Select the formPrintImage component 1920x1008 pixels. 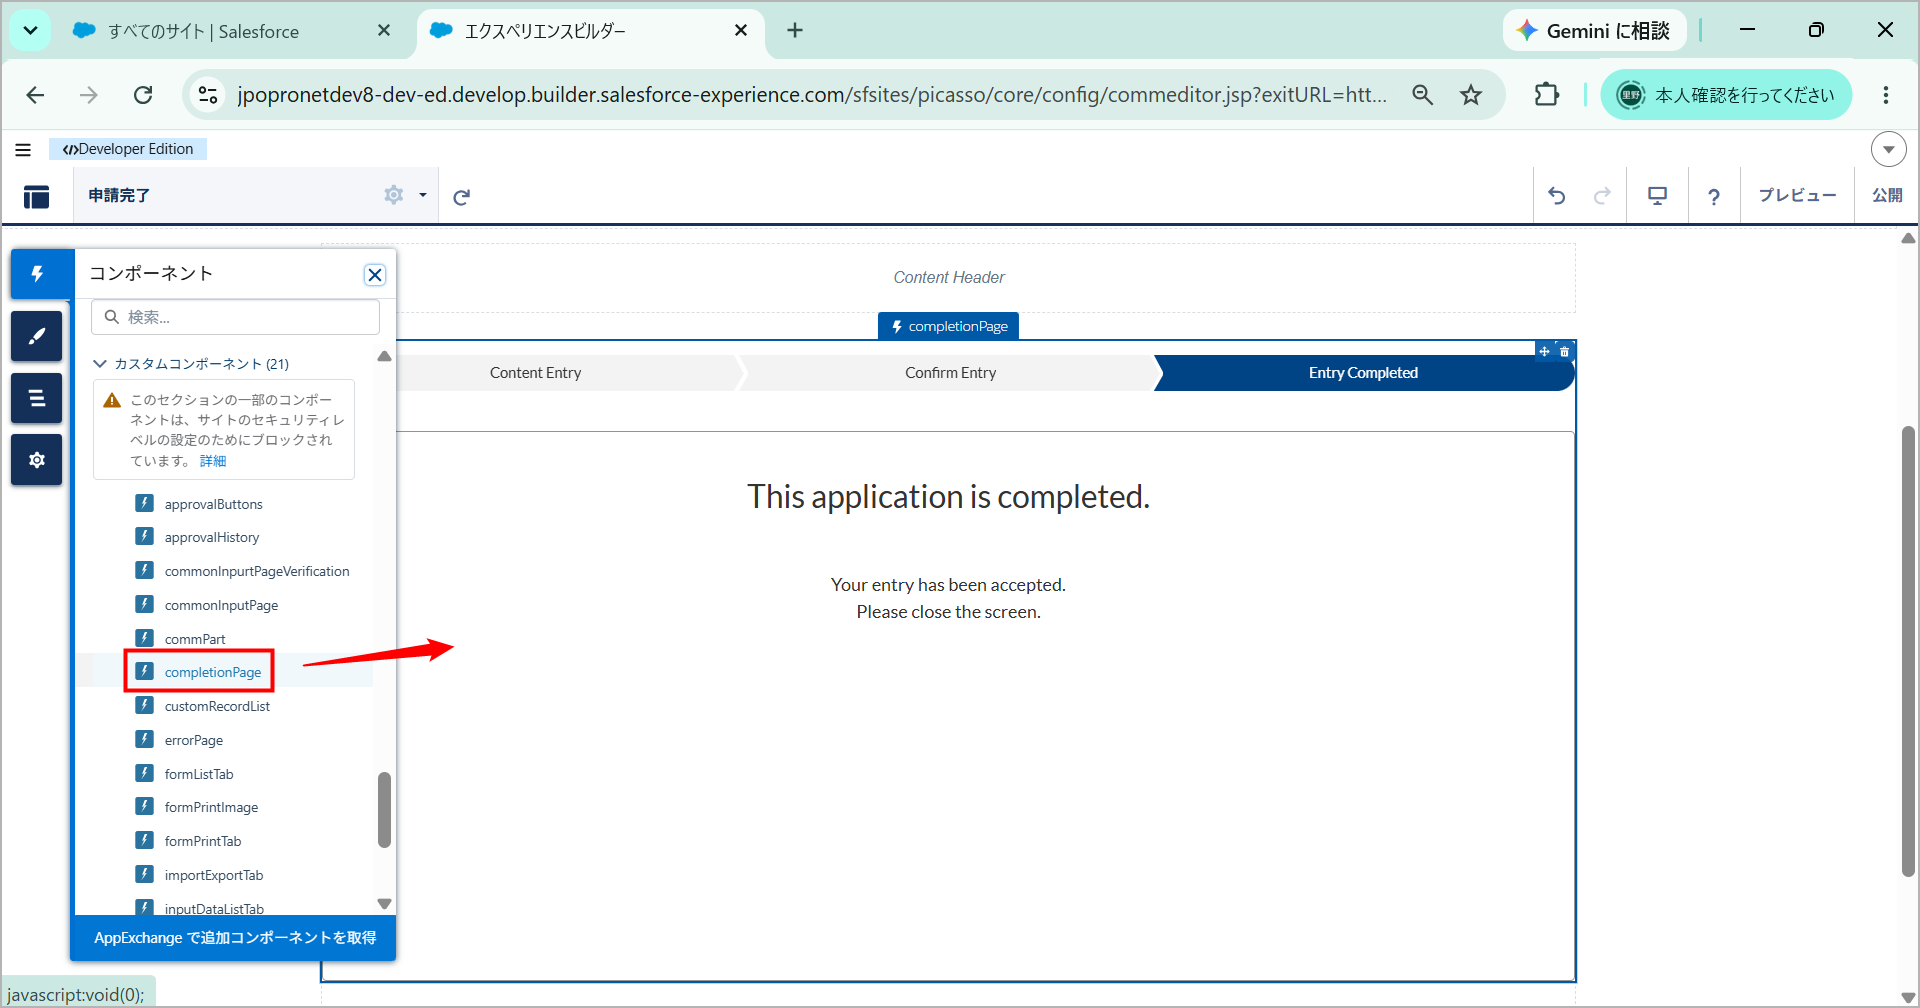point(211,807)
